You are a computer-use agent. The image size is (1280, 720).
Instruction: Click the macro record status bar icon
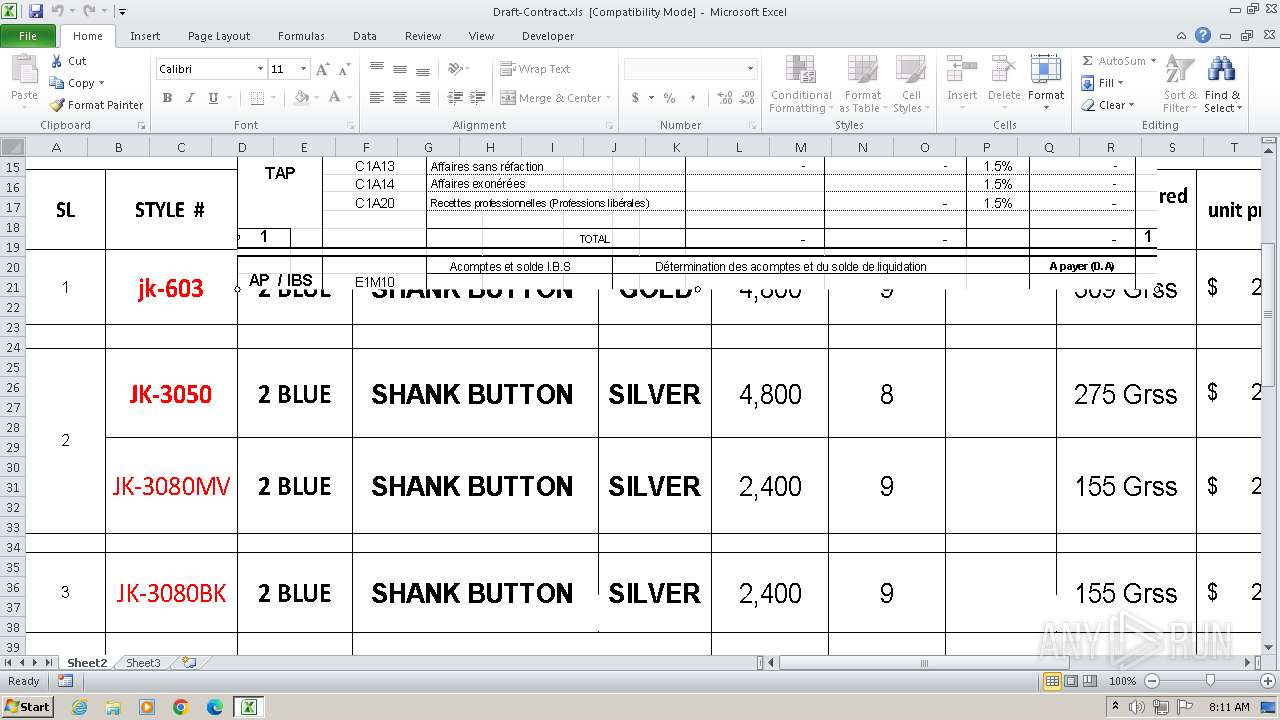click(65, 681)
